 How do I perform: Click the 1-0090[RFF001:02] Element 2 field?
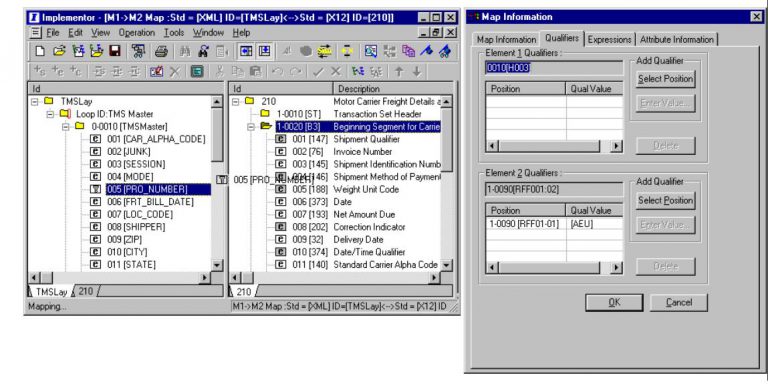coord(554,189)
